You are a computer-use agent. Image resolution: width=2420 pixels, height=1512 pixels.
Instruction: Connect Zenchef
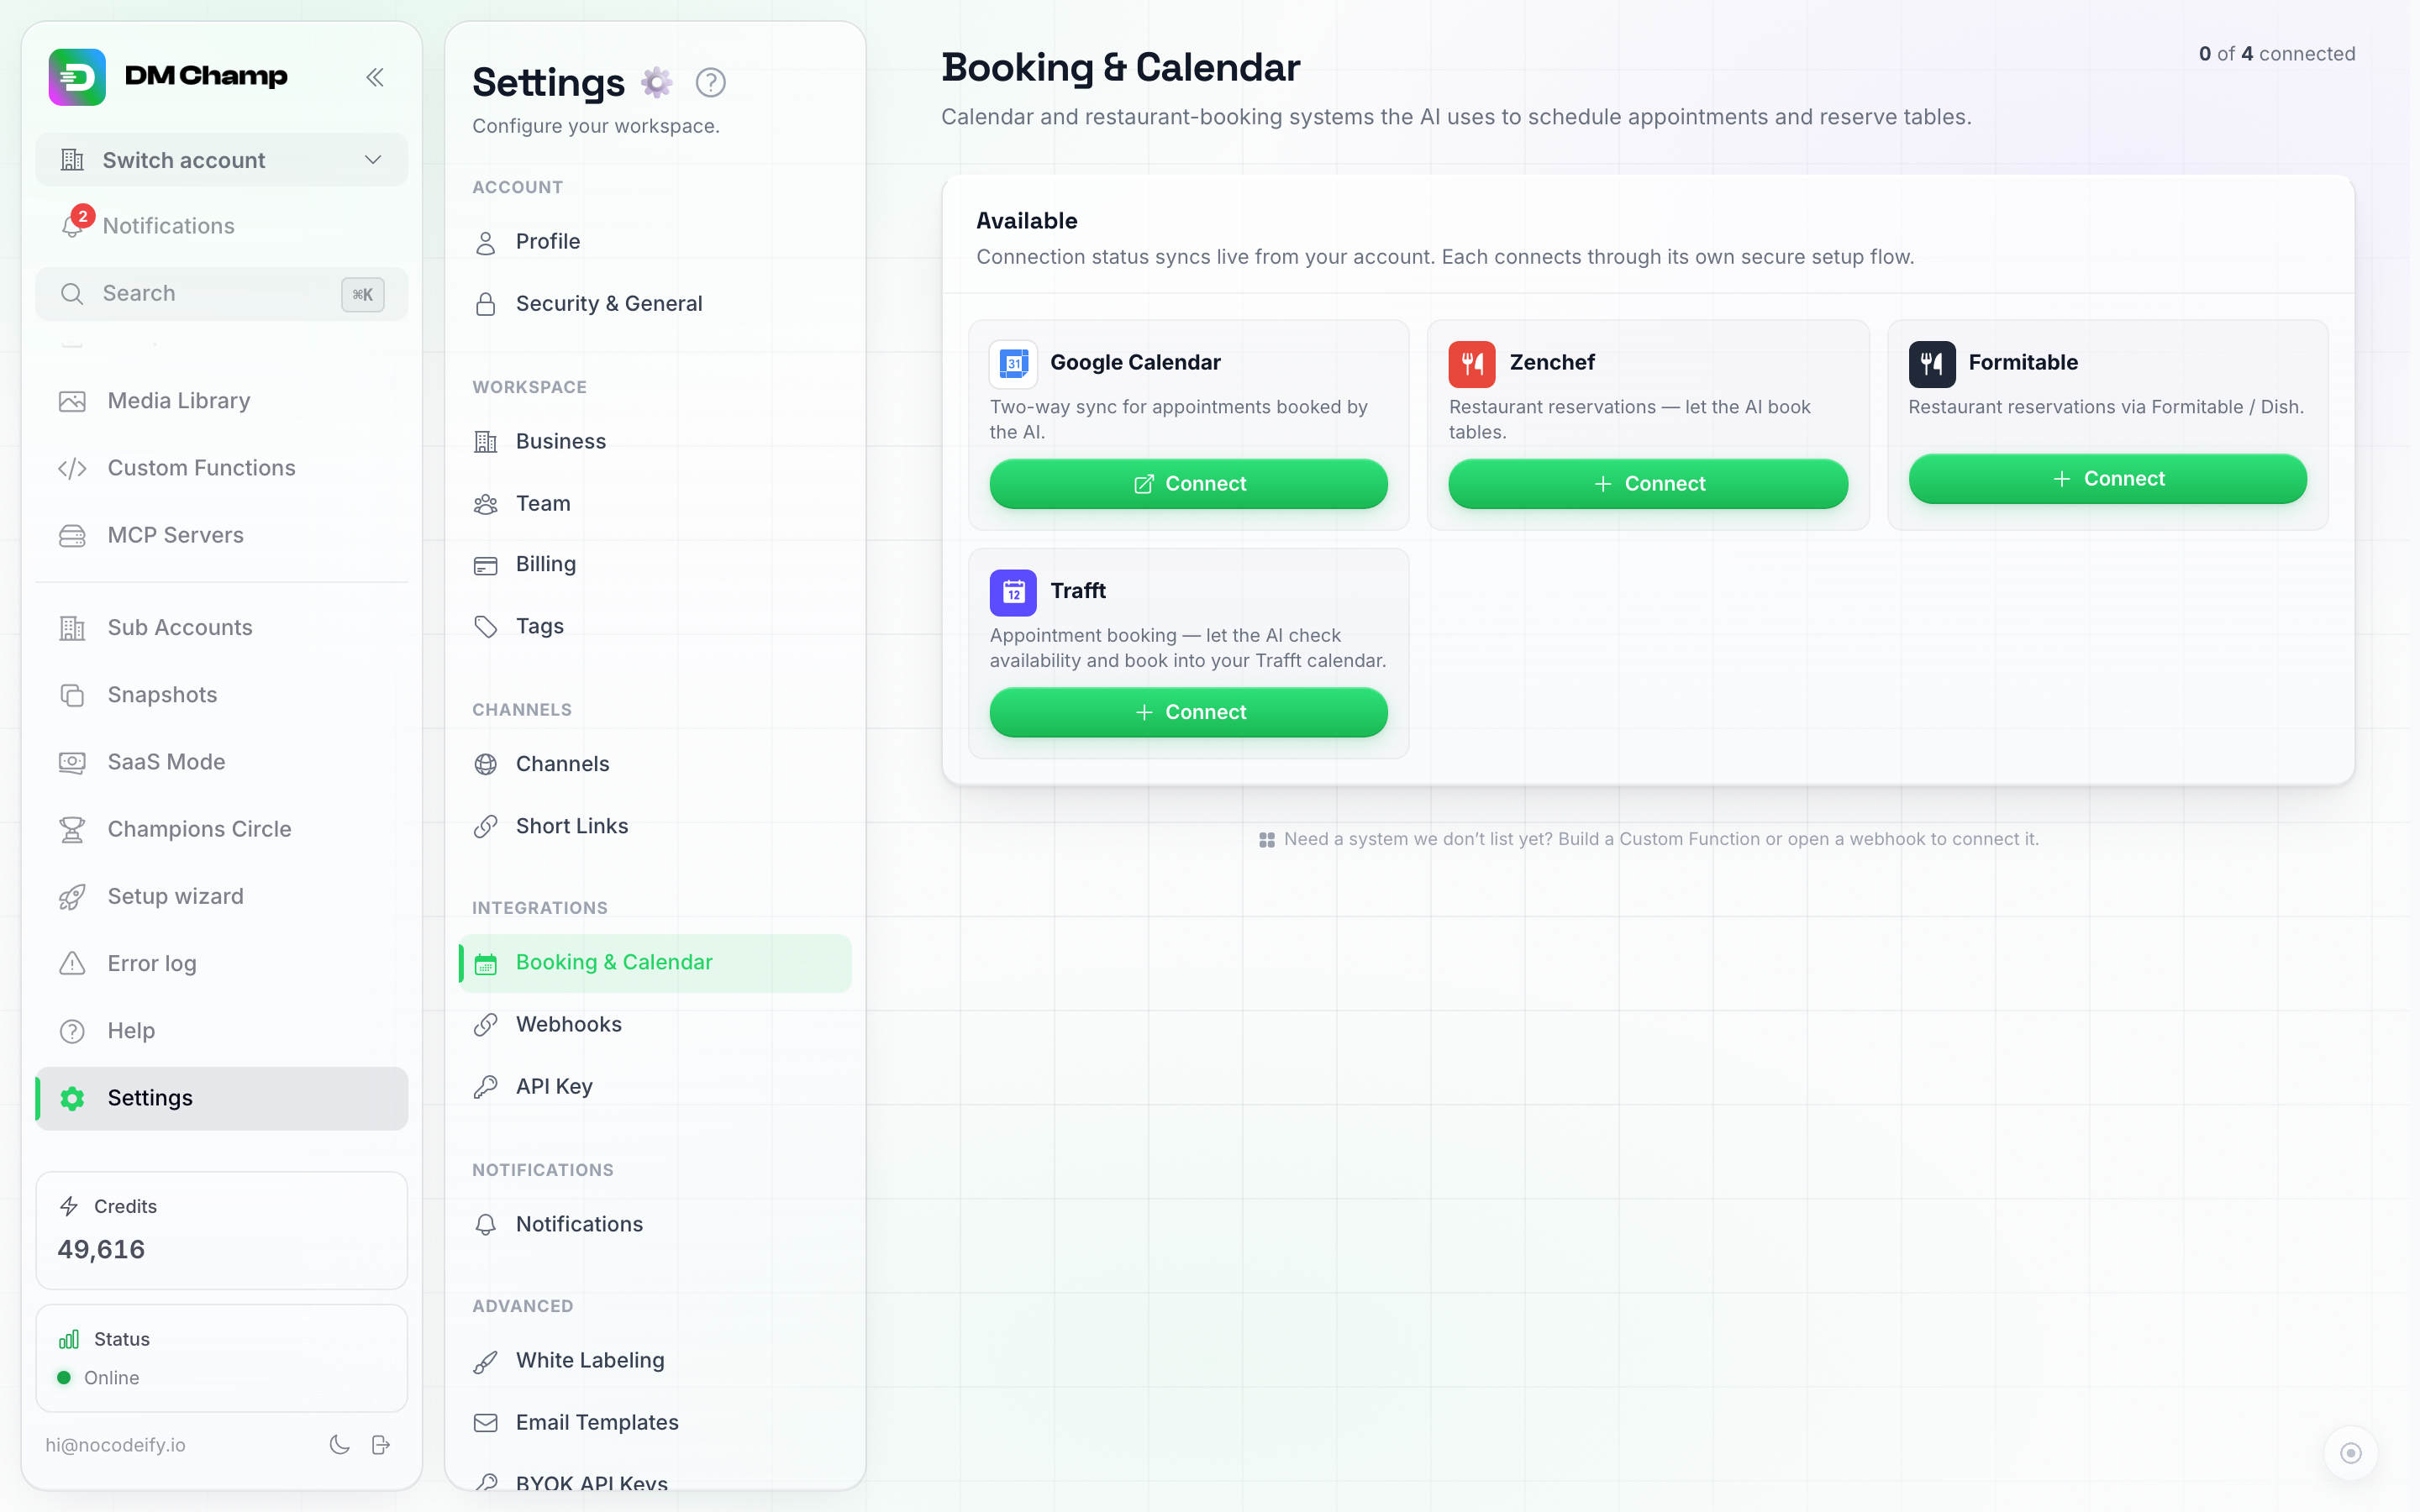tap(1647, 484)
